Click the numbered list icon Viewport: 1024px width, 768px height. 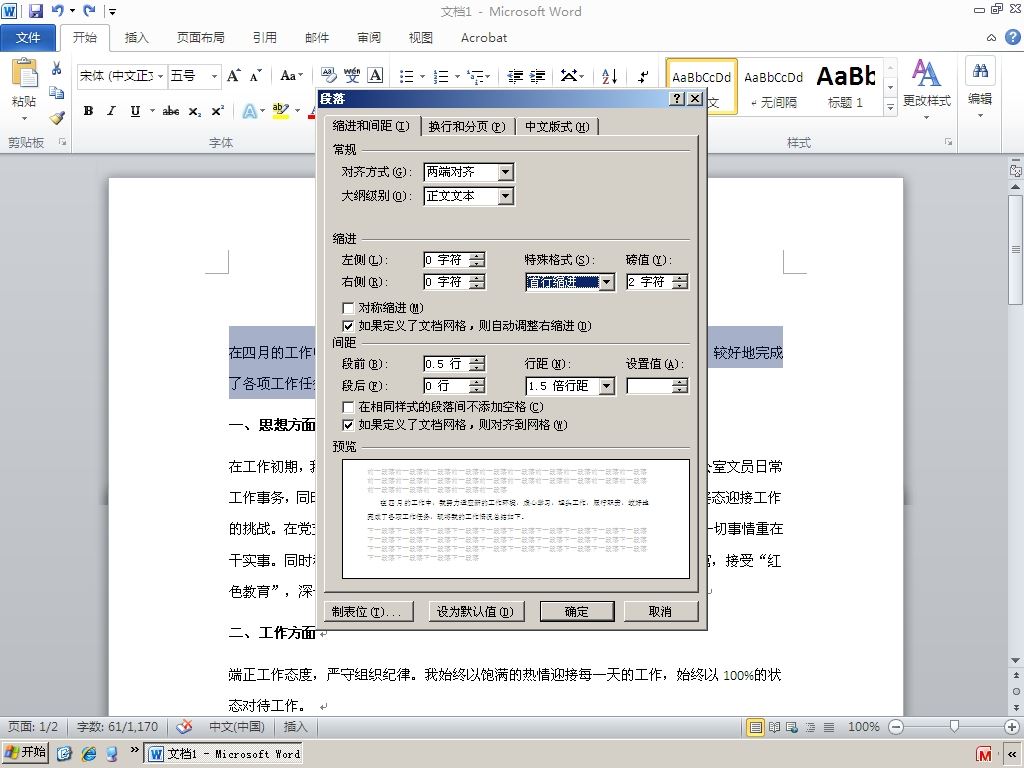[441, 76]
